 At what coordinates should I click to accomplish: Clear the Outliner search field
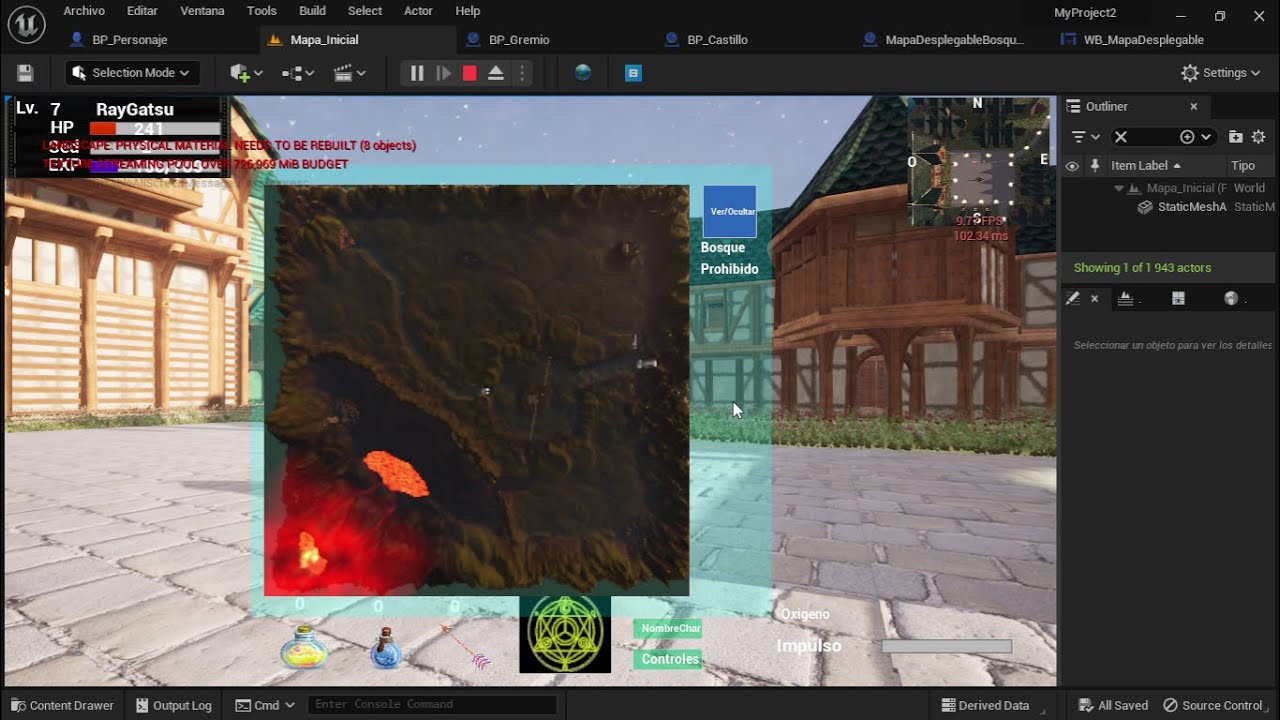[1121, 137]
